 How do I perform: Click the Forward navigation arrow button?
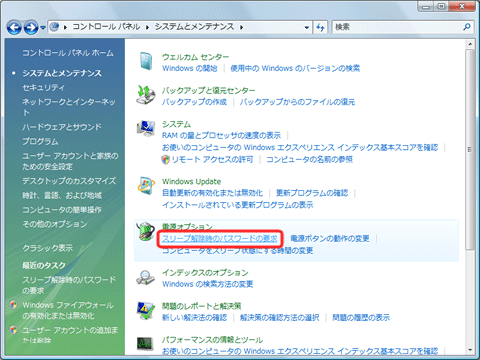coord(31,27)
